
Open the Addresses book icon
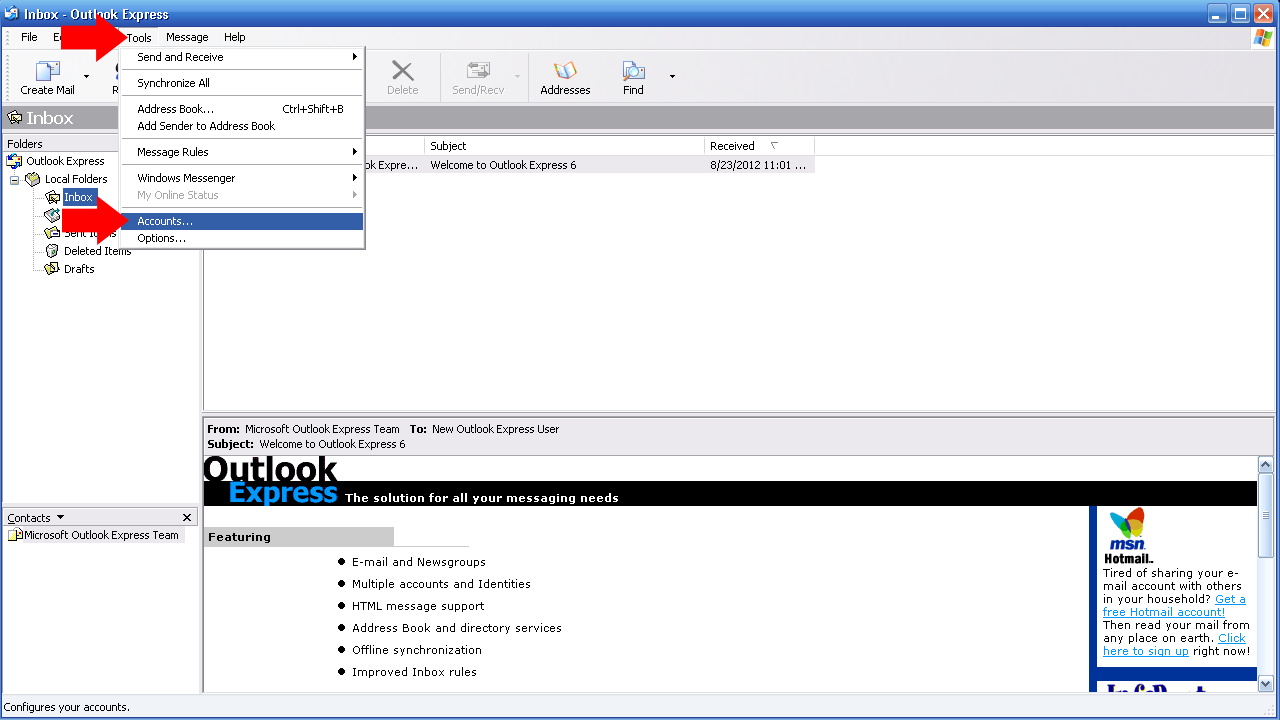(x=565, y=71)
